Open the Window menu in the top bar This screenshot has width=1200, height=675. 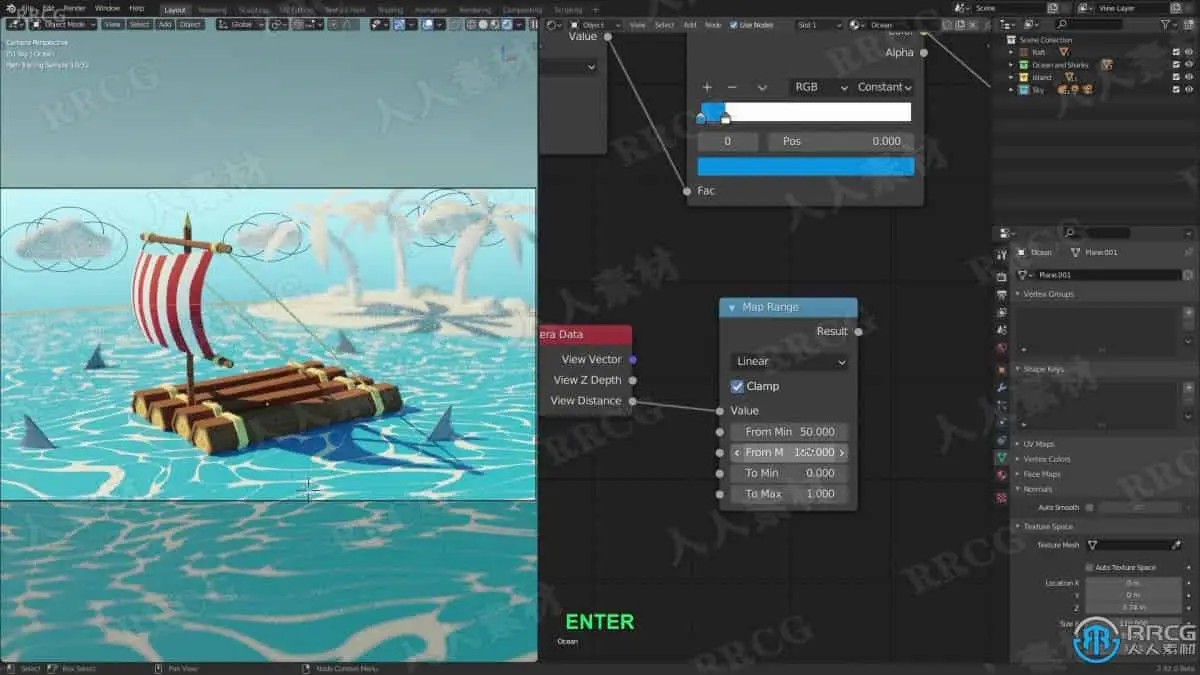pyautogui.click(x=107, y=8)
